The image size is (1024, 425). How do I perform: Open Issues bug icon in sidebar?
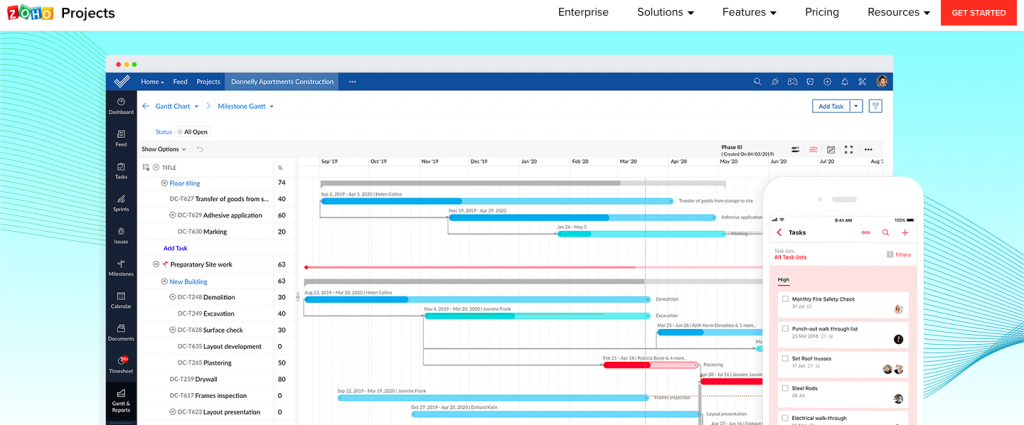(x=121, y=236)
